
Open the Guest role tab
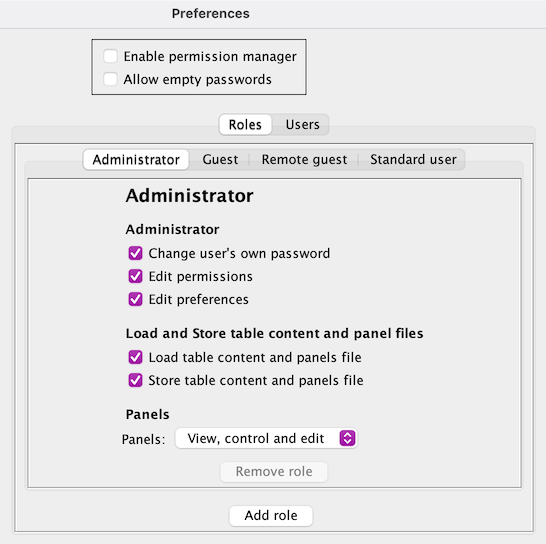pos(220,160)
